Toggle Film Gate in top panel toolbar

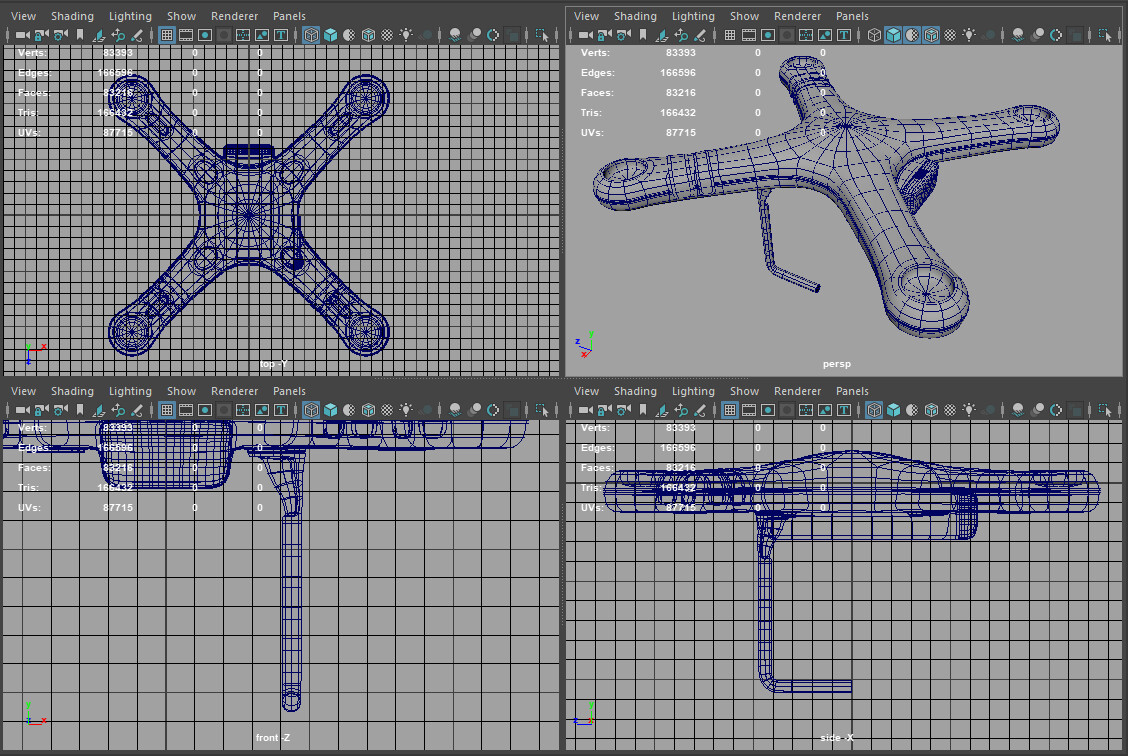186,35
